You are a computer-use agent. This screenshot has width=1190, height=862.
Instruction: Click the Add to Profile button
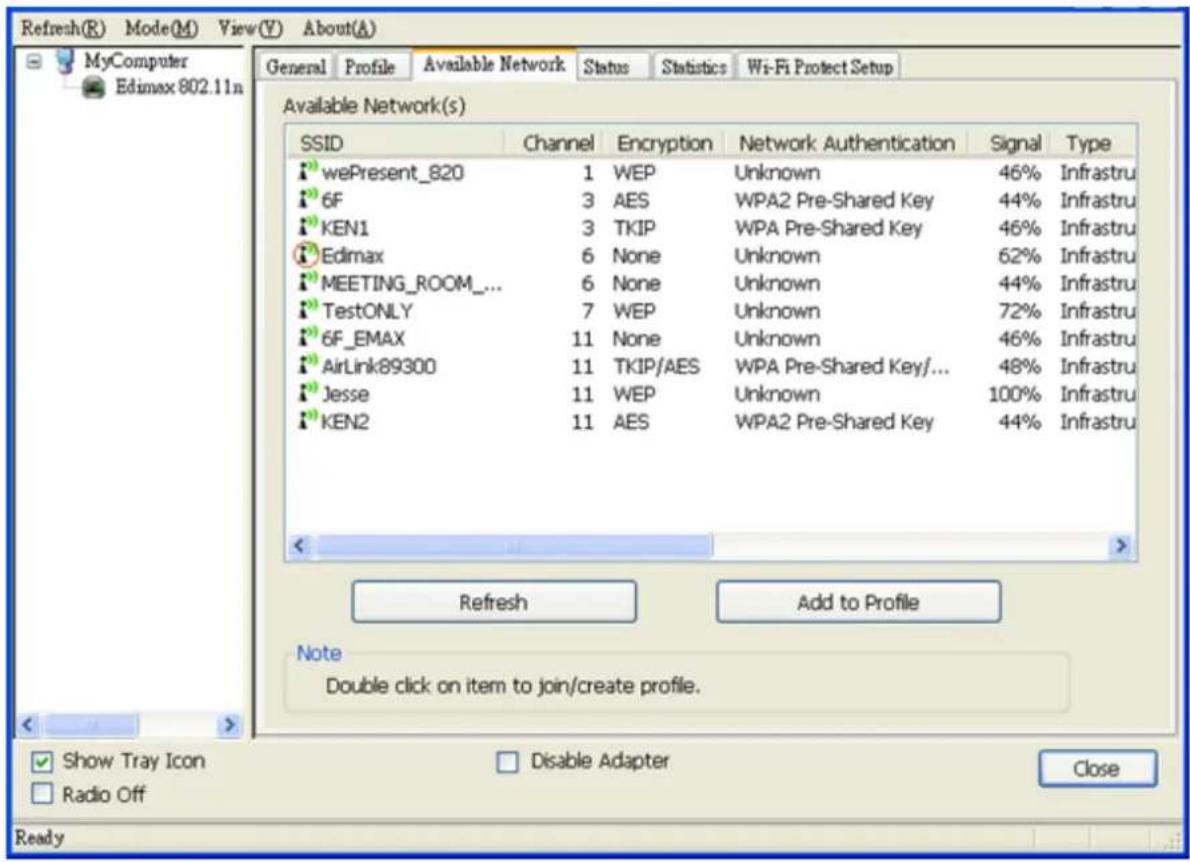tap(858, 602)
